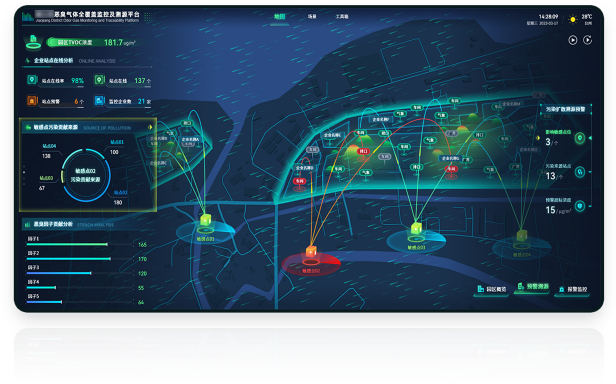Click the 园区概览 park overview button

click(x=491, y=289)
